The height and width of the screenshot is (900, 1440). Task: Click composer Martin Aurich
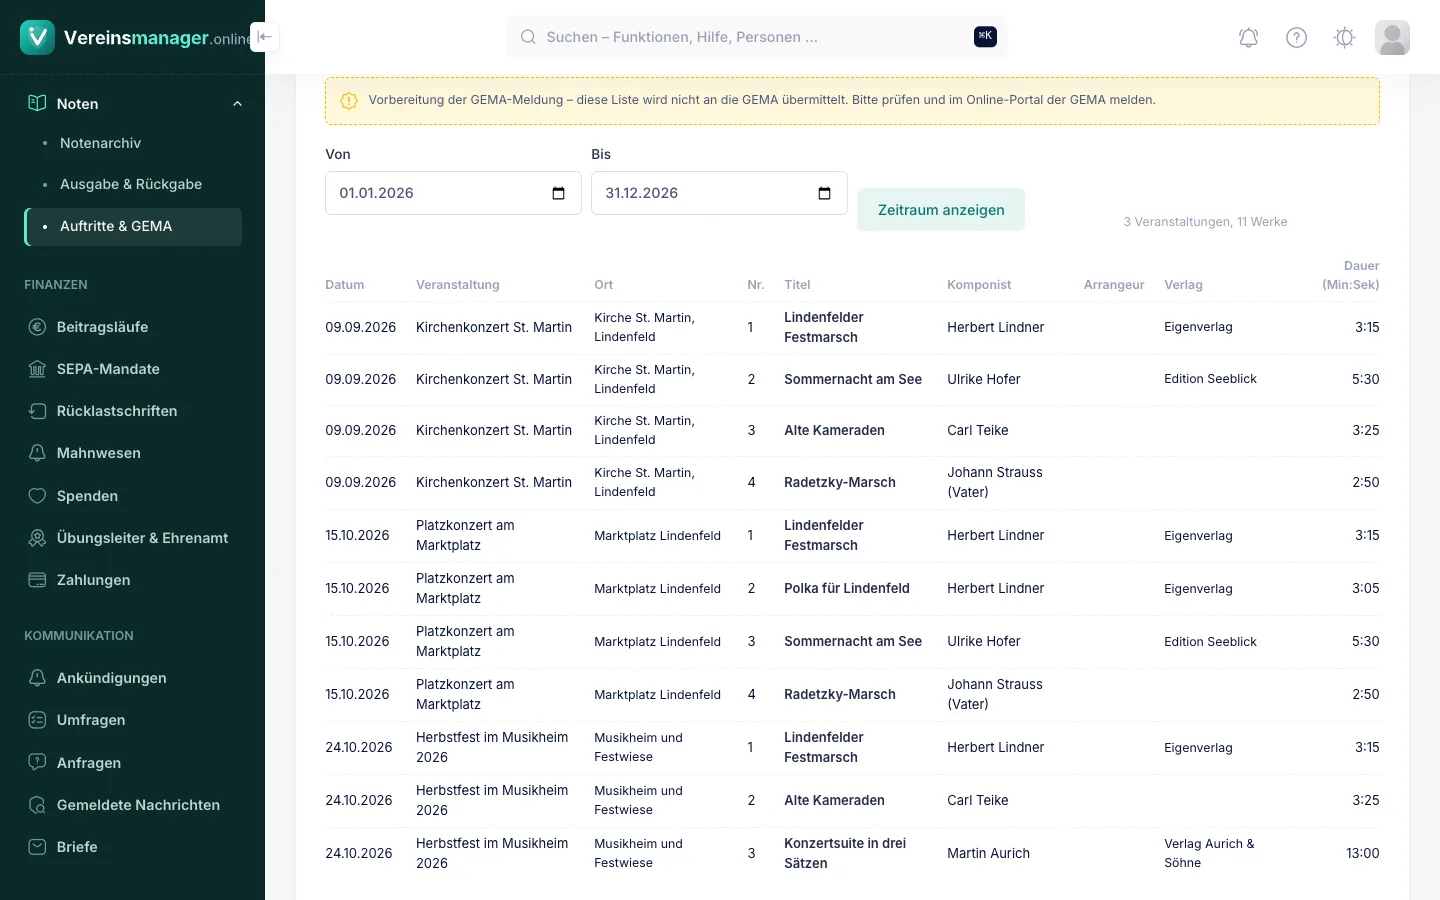click(988, 853)
